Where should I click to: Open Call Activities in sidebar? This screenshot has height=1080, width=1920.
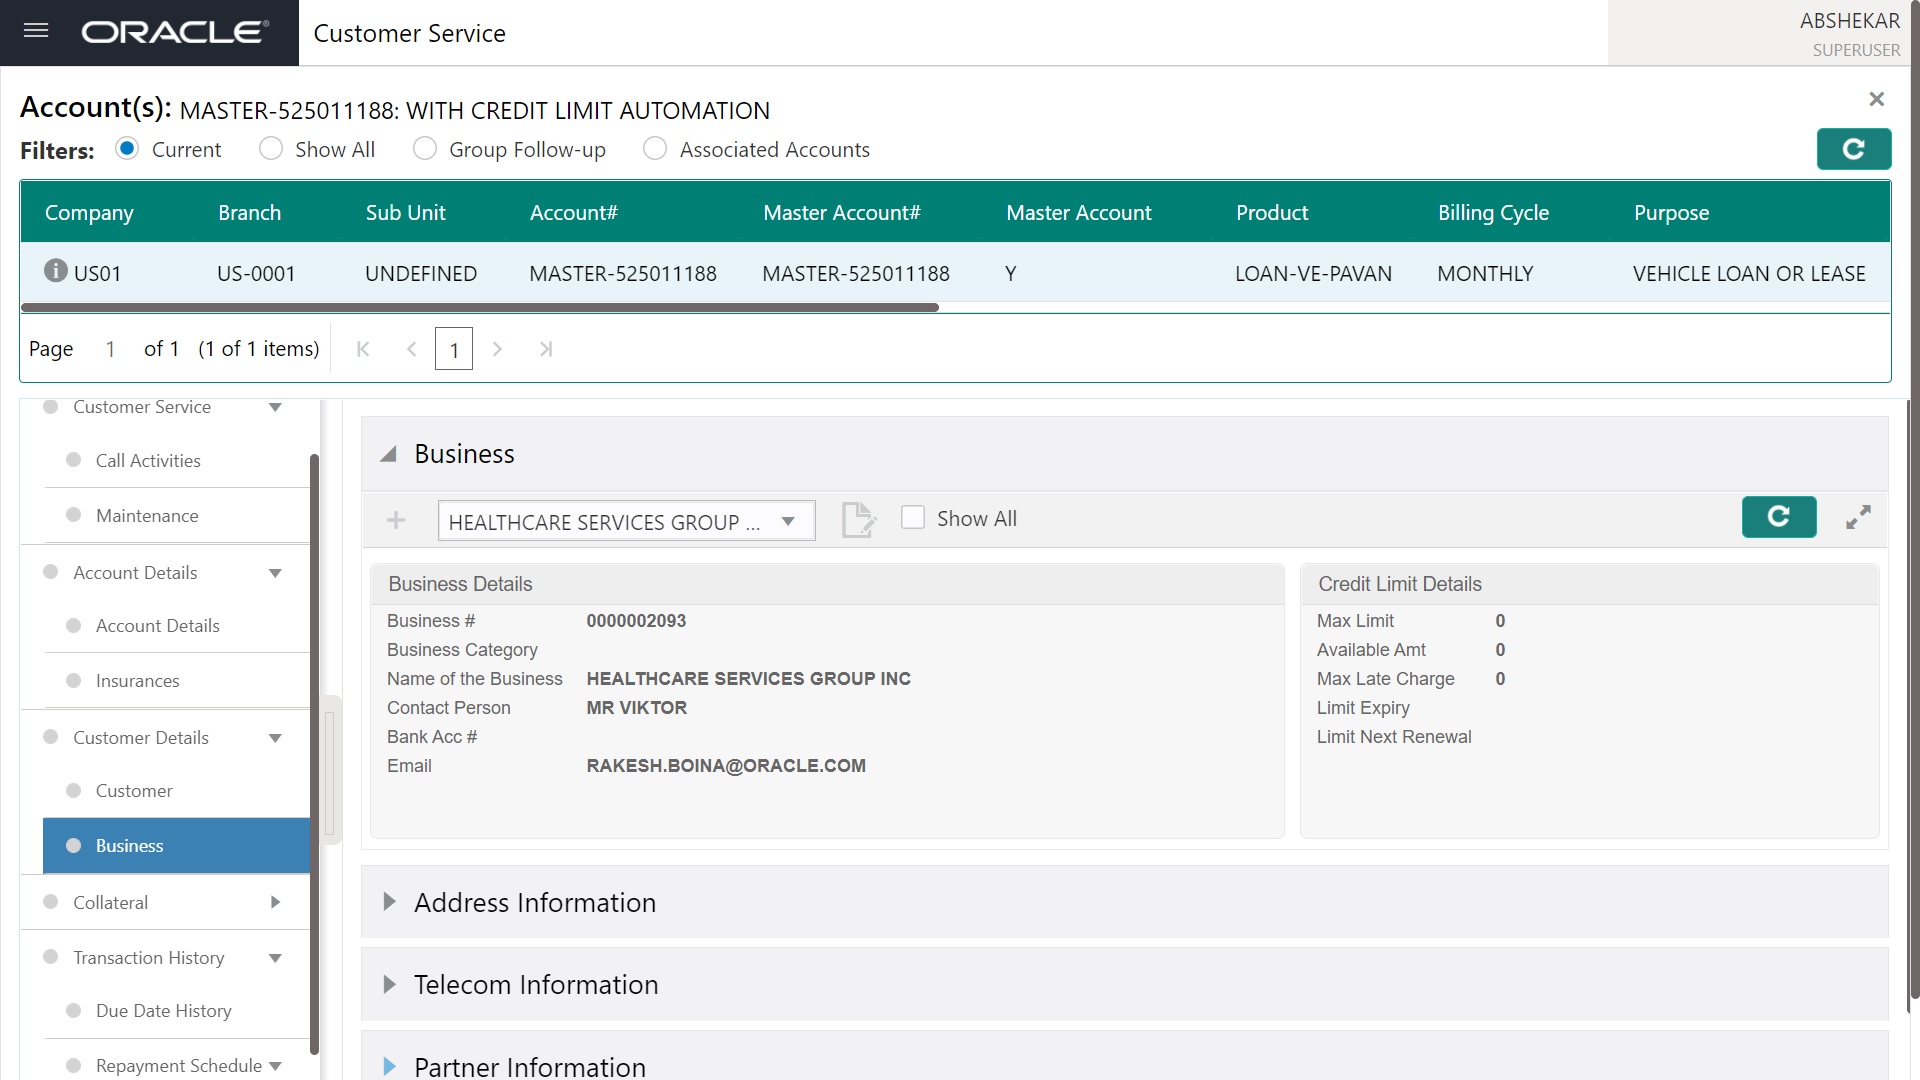(148, 460)
